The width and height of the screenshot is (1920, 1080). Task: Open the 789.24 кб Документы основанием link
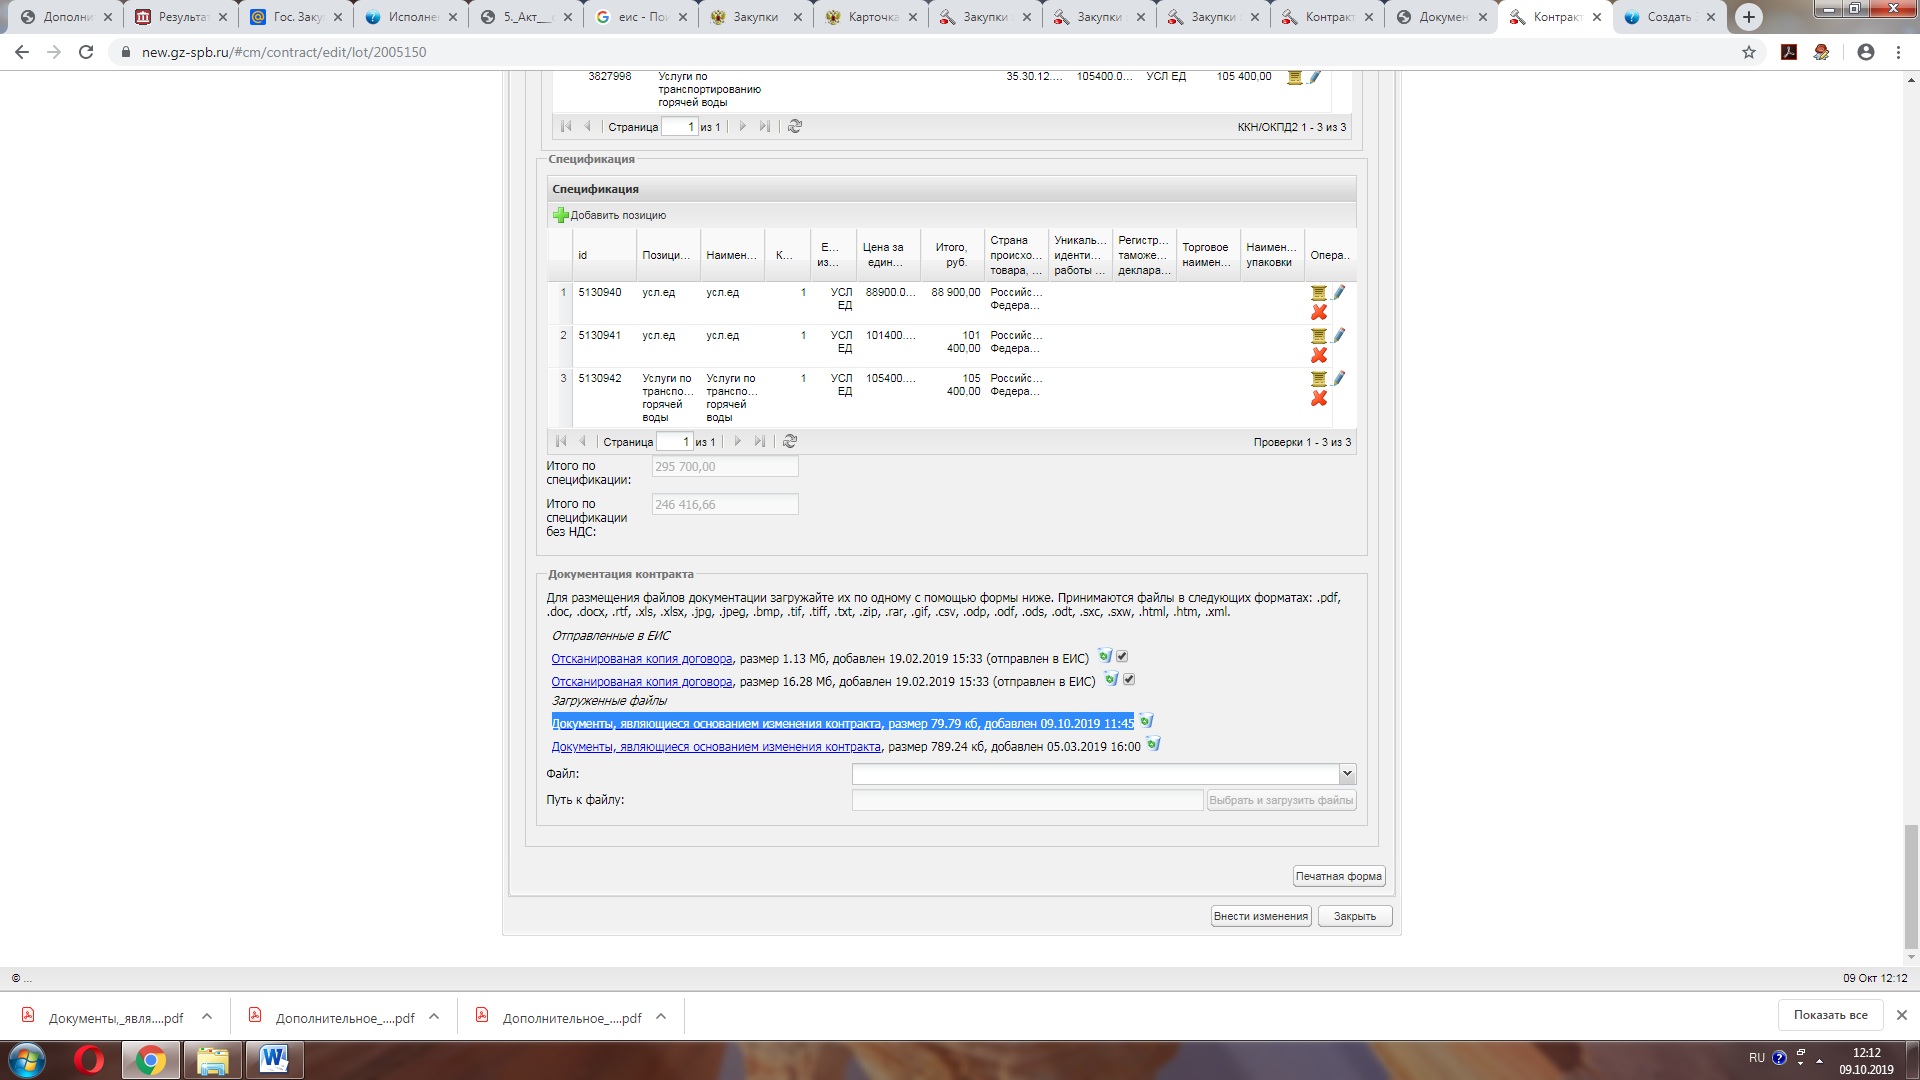716,747
